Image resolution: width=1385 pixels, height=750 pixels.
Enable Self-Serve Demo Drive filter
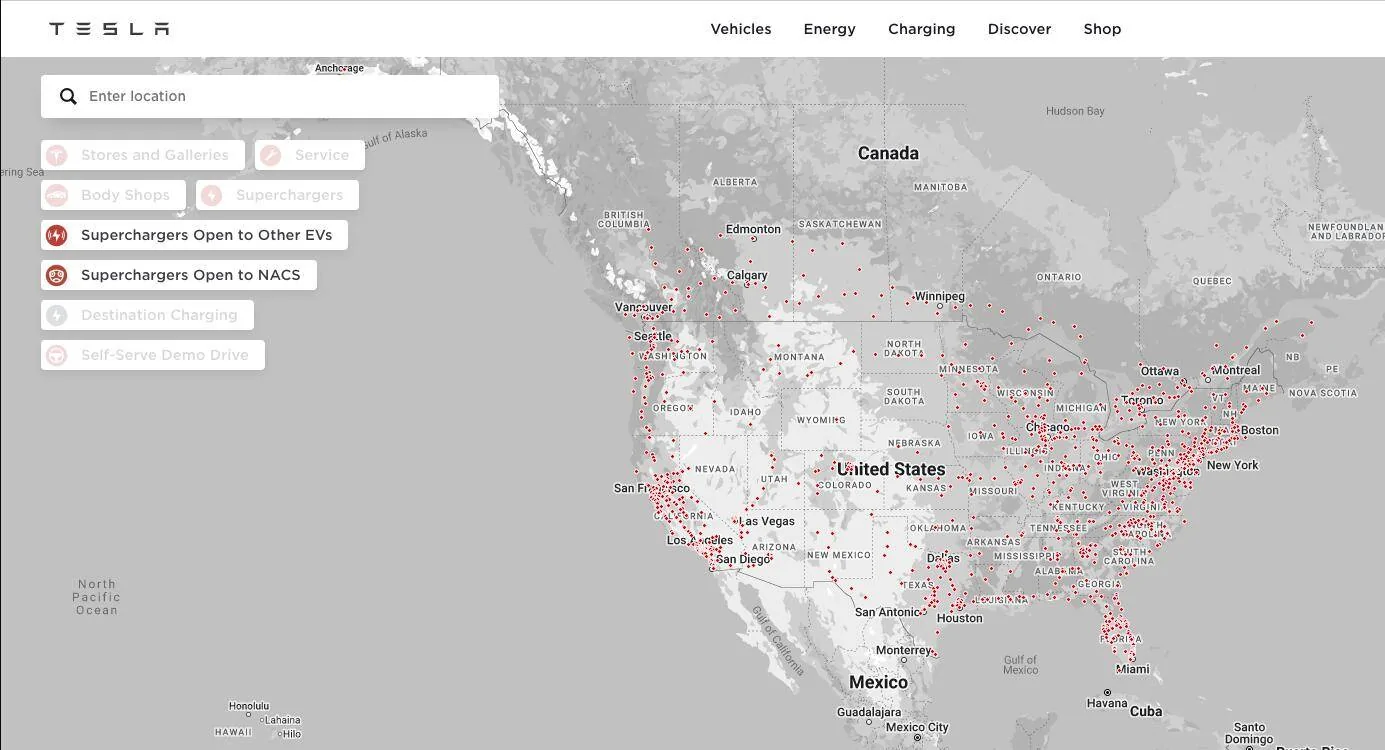(x=153, y=355)
